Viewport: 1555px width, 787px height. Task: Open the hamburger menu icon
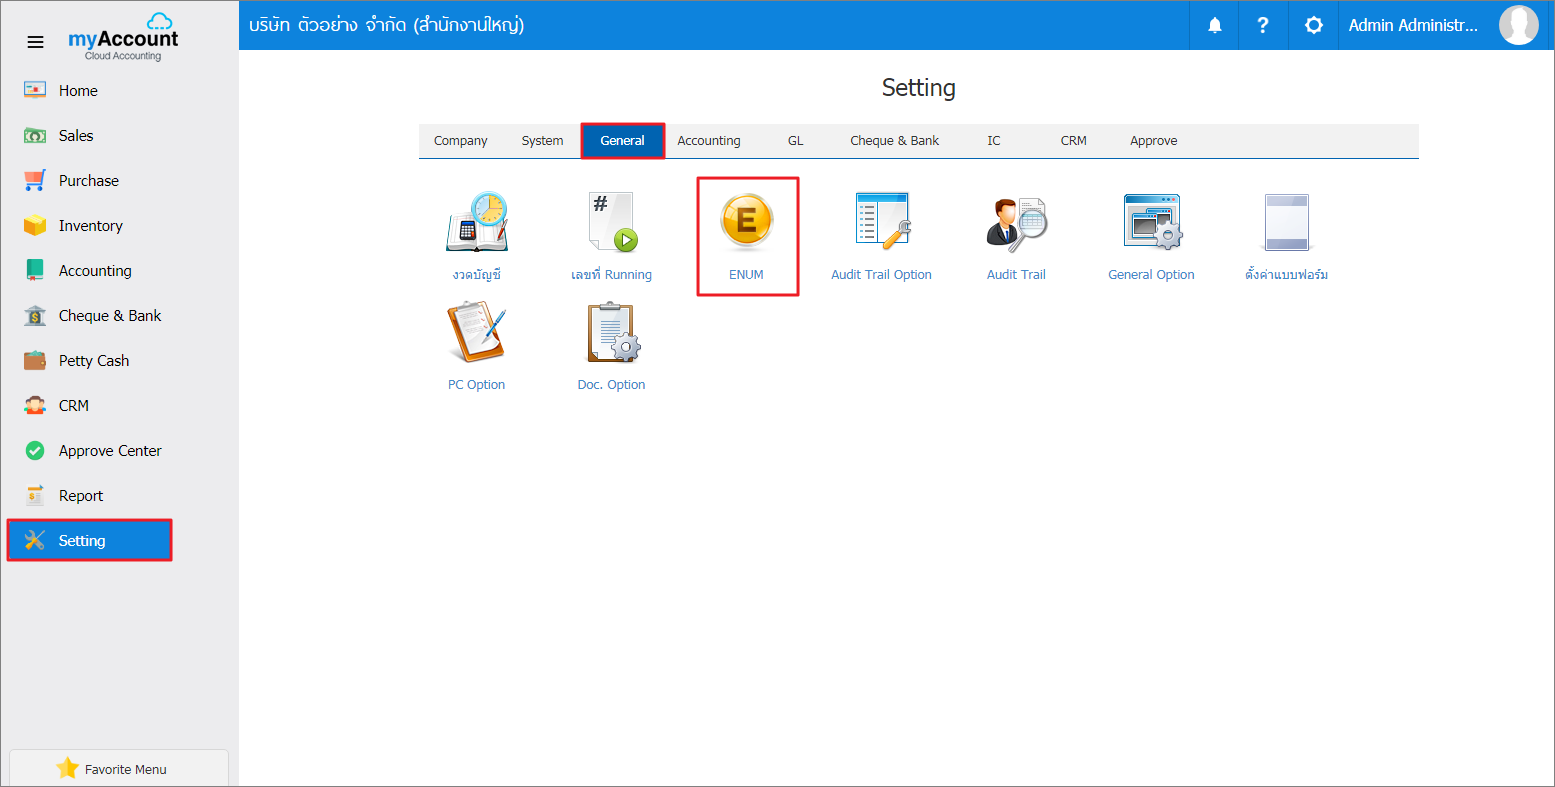coord(35,42)
